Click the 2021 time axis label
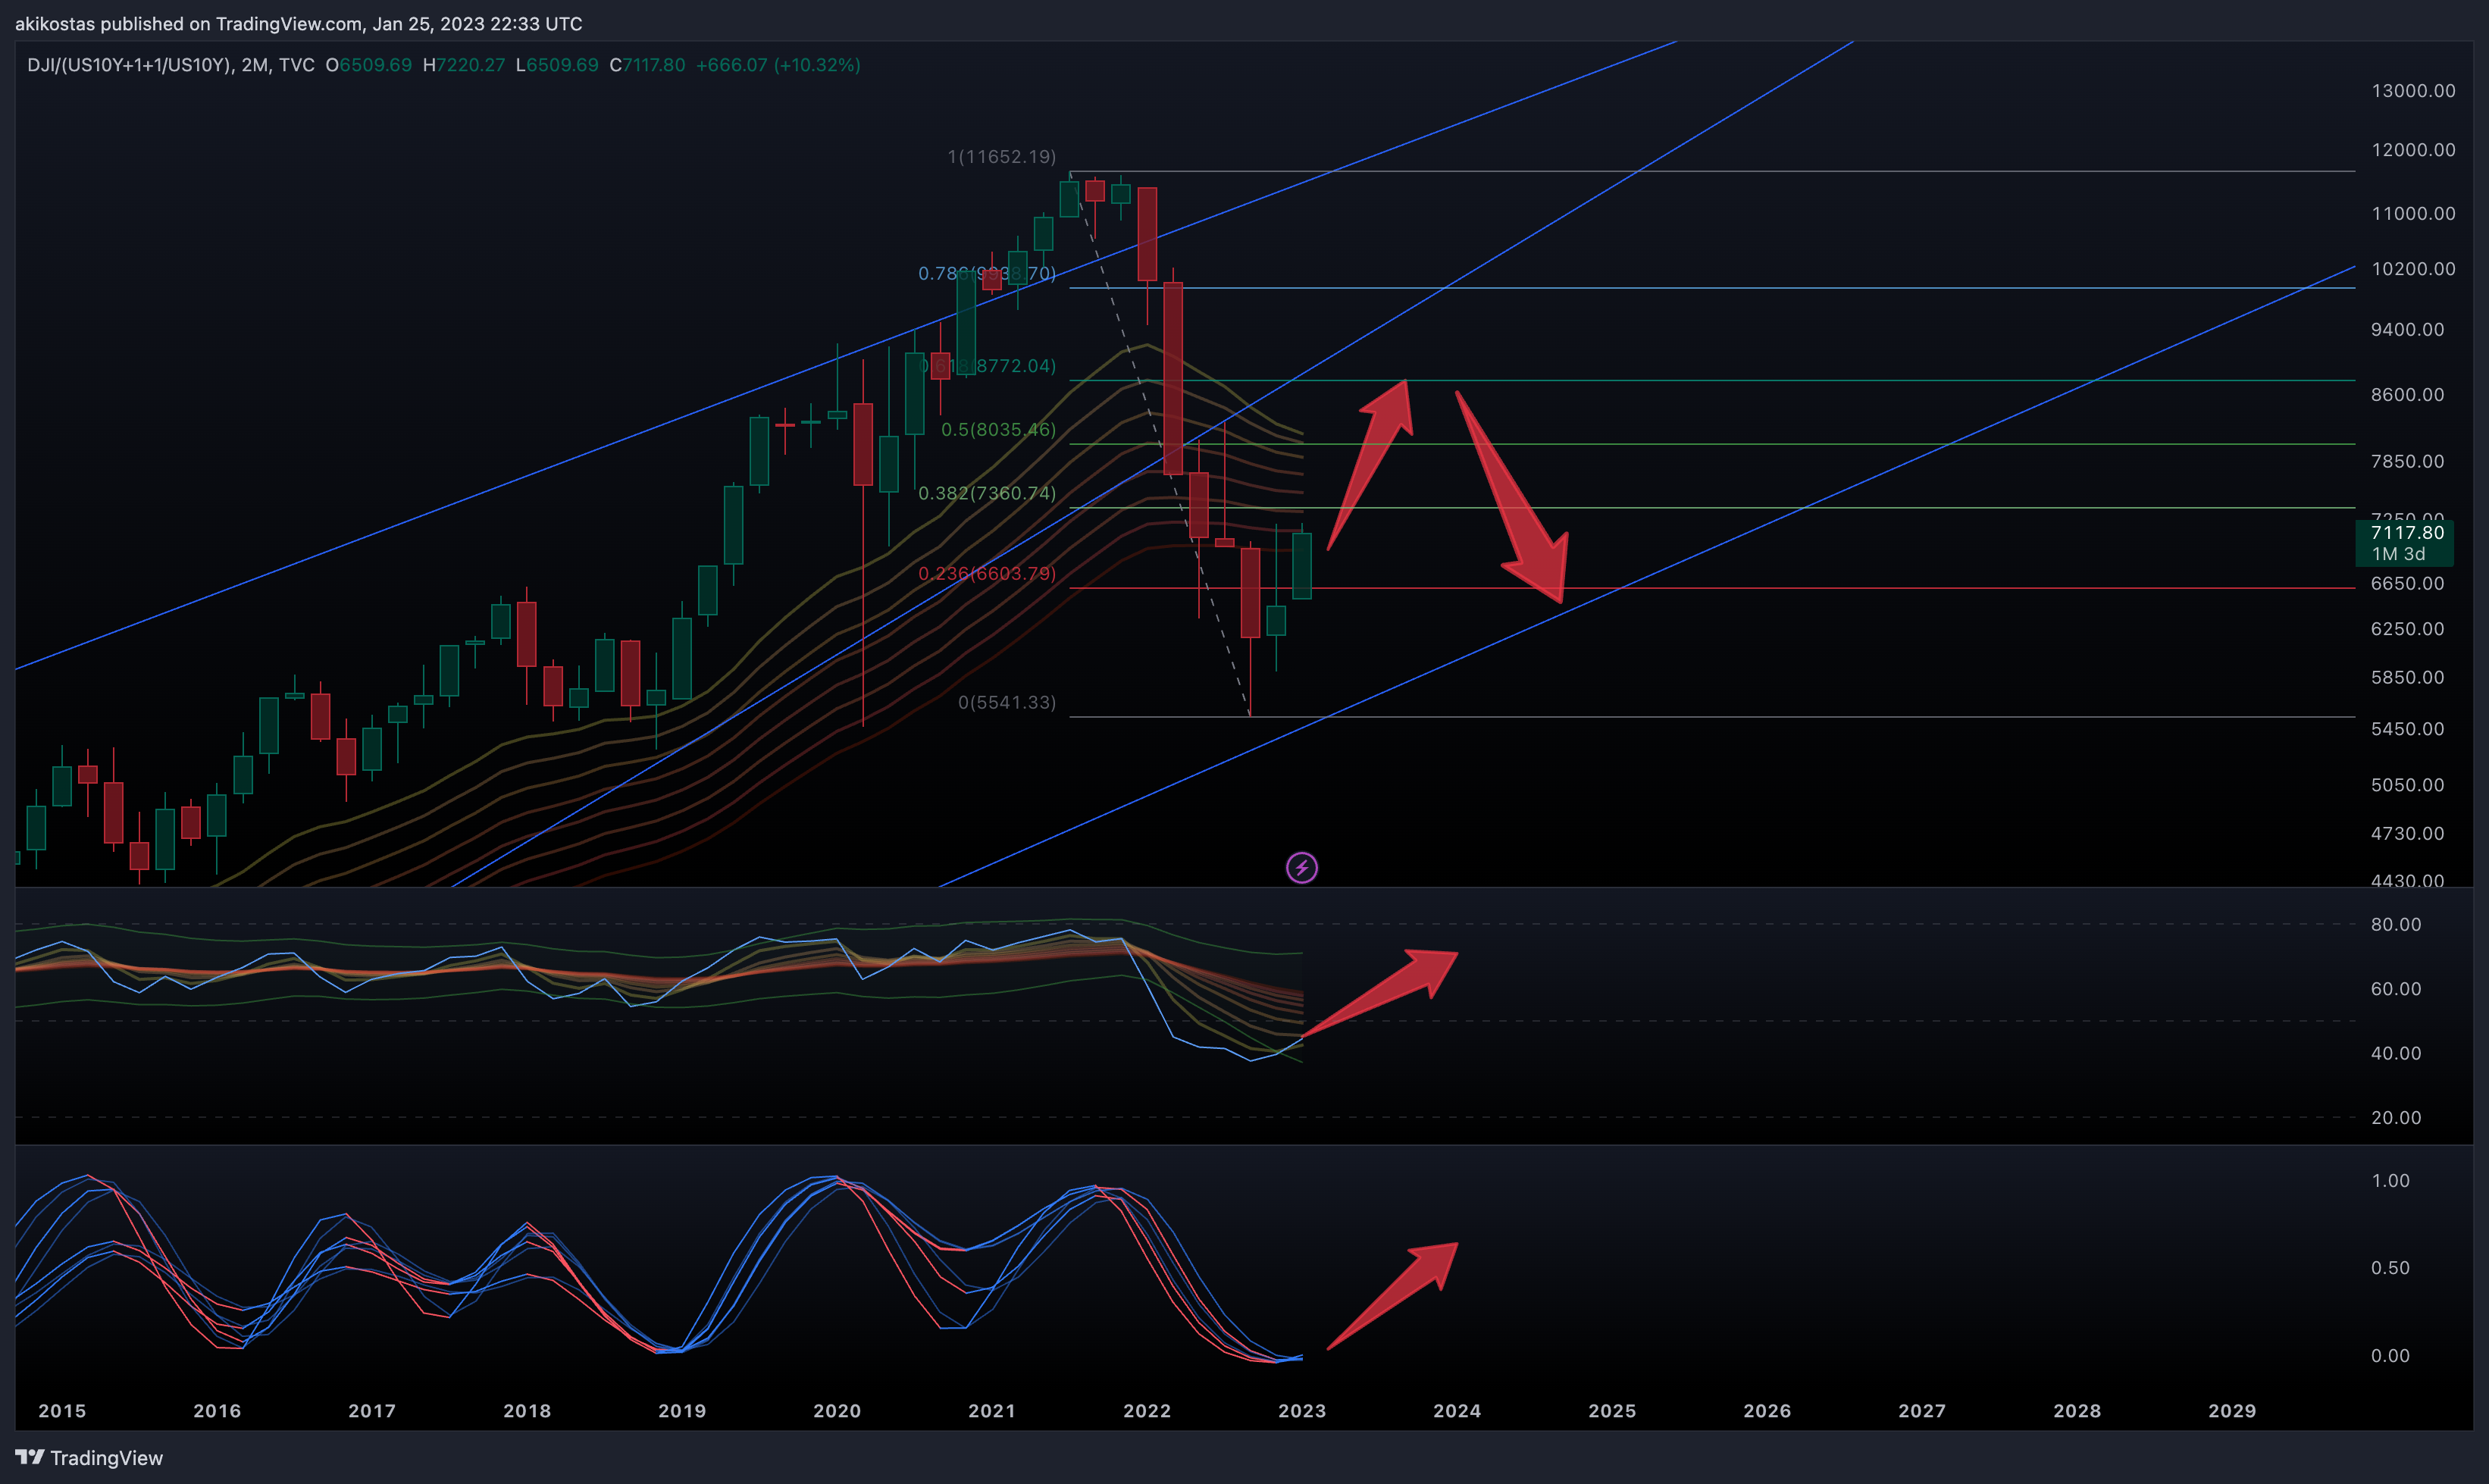Image resolution: width=2489 pixels, height=1484 pixels. point(992,1411)
